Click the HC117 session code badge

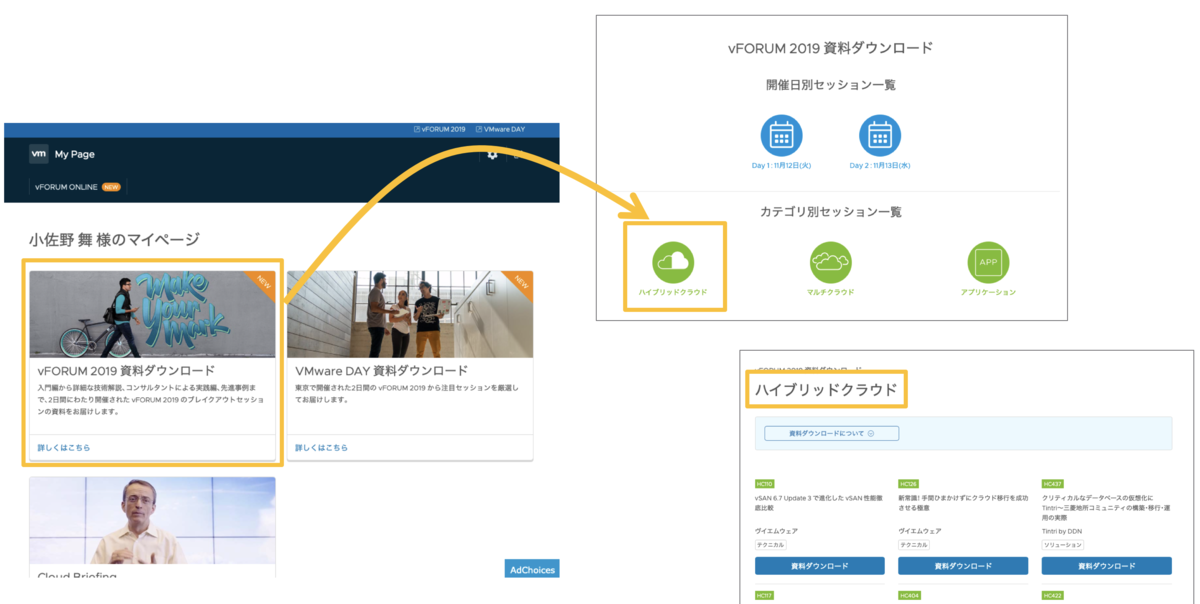(764, 595)
